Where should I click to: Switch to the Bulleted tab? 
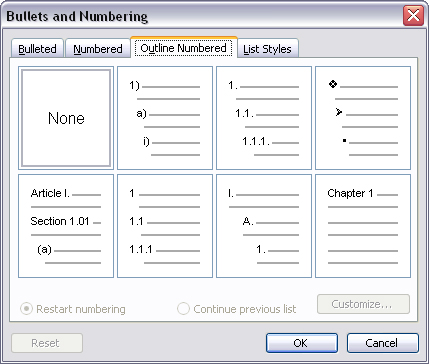37,49
